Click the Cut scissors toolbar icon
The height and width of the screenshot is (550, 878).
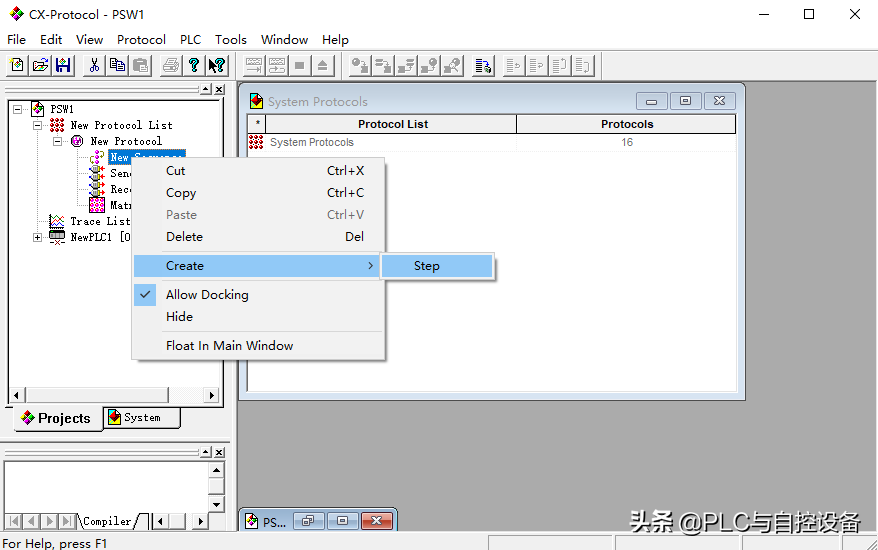click(94, 66)
